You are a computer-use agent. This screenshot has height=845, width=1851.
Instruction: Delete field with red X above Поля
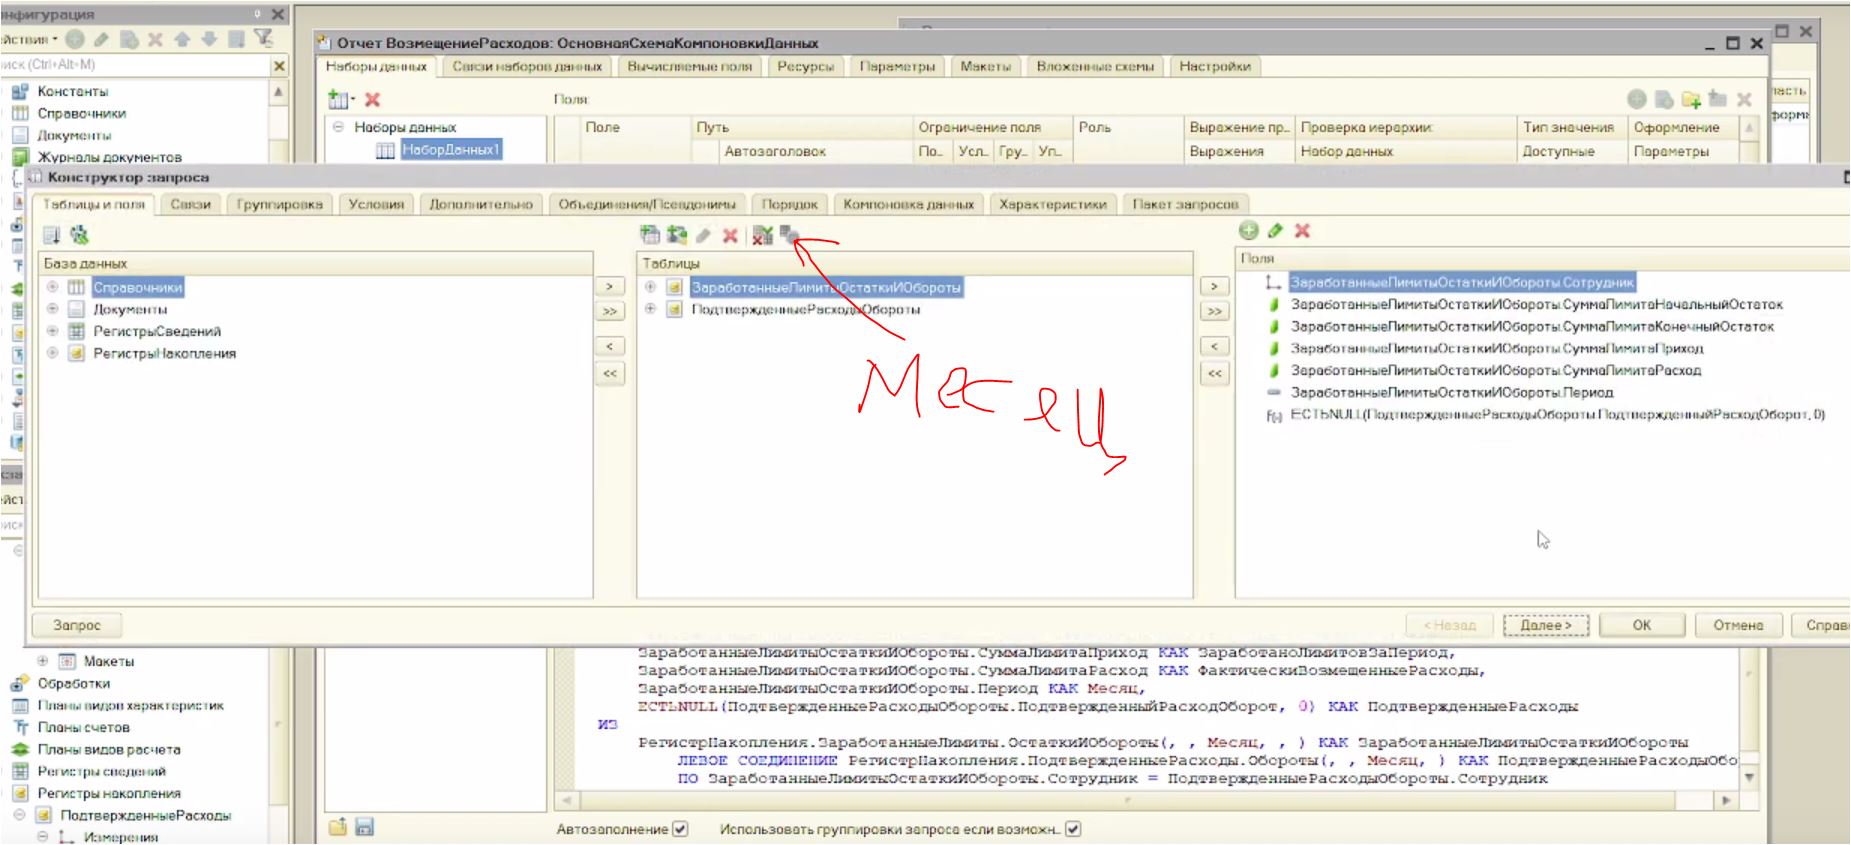[1302, 230]
